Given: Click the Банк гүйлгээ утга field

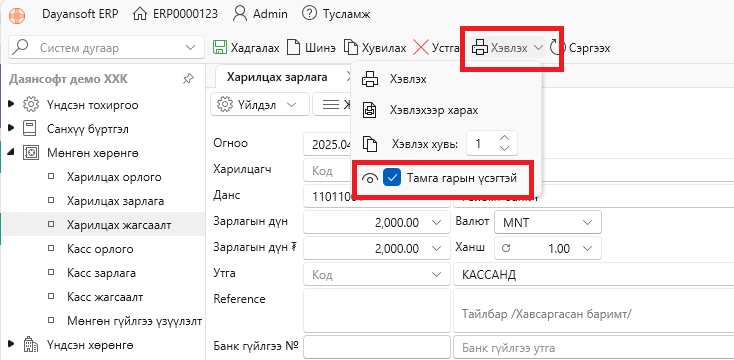Looking at the screenshot, I should (x=594, y=347).
